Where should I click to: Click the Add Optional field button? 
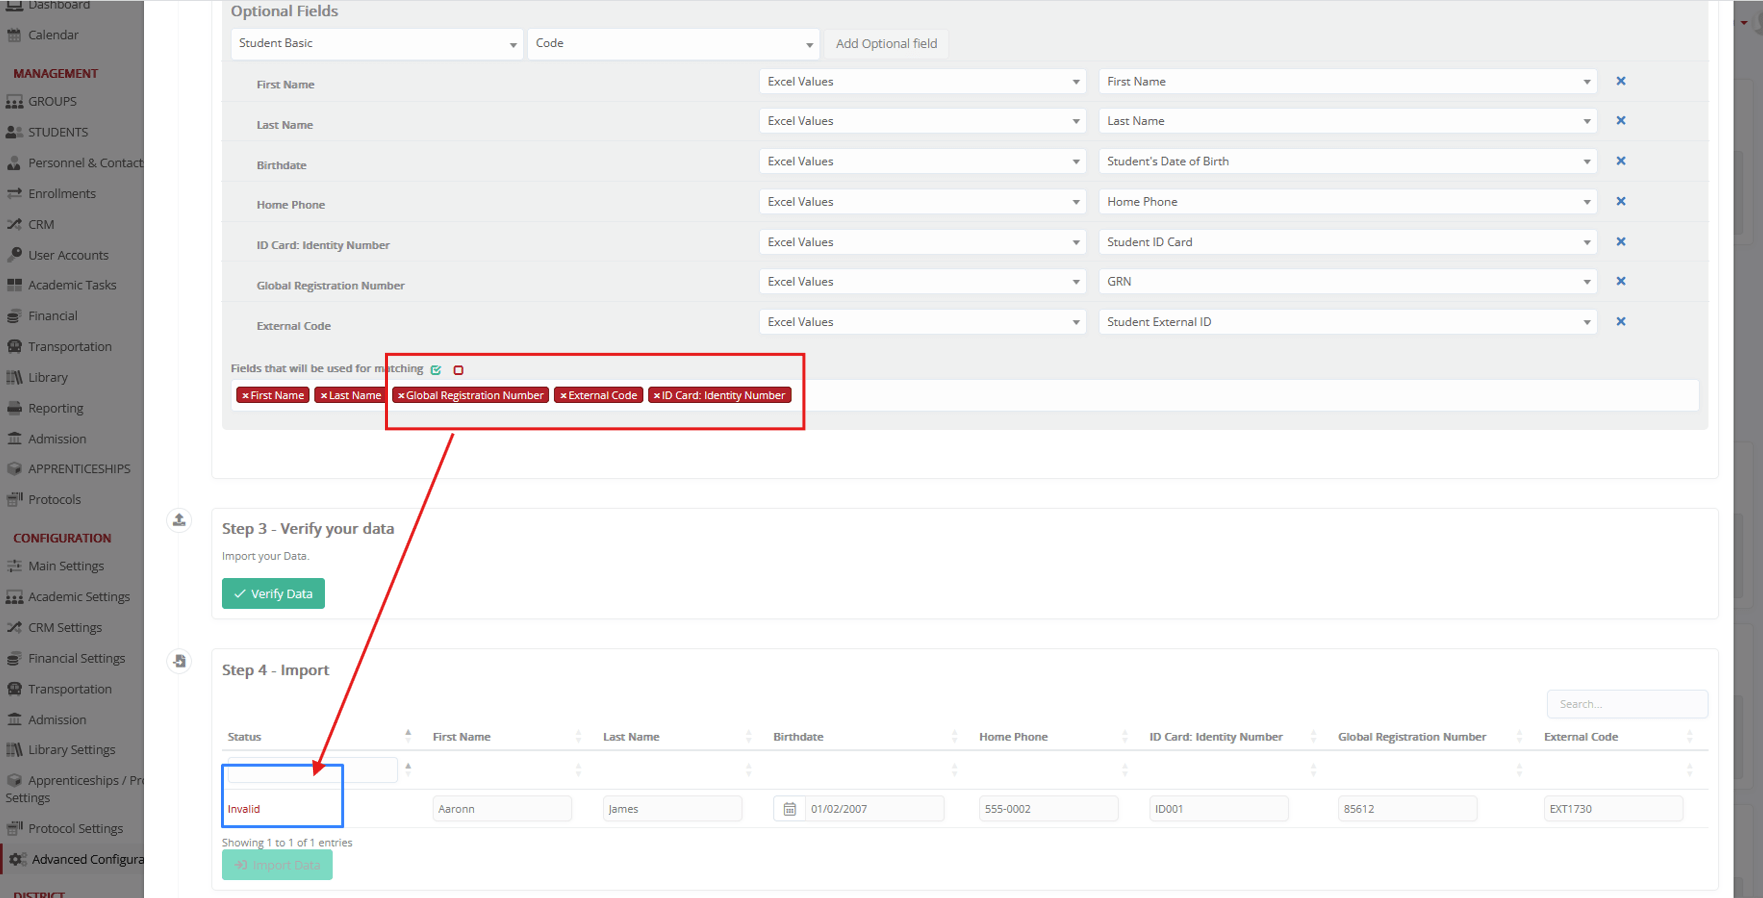pyautogui.click(x=886, y=44)
